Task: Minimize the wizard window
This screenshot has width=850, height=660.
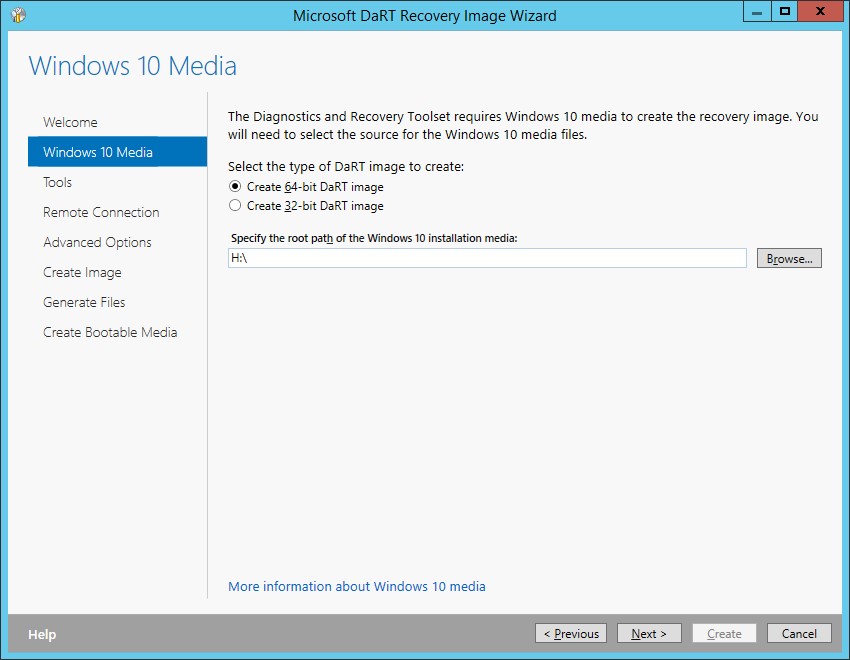Action: [756, 12]
